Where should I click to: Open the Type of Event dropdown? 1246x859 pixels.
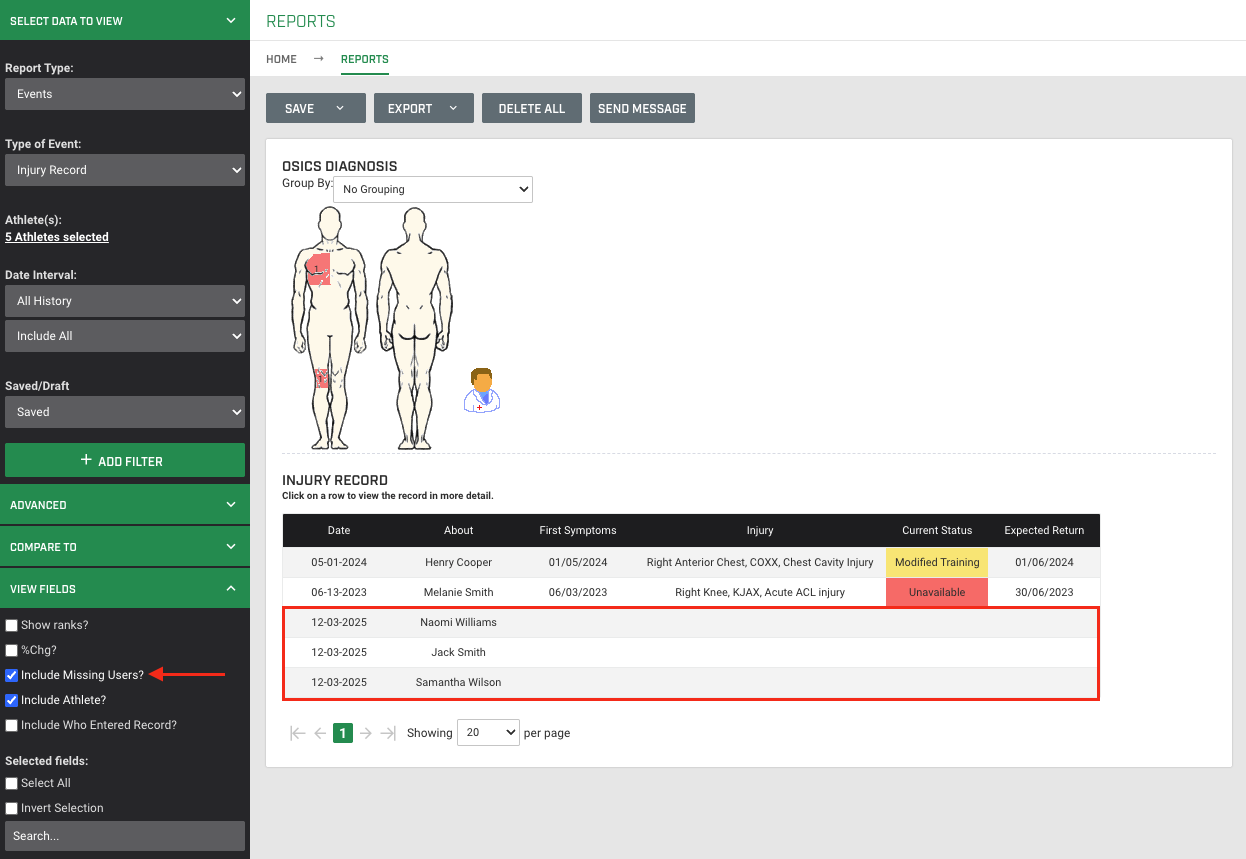(x=124, y=170)
